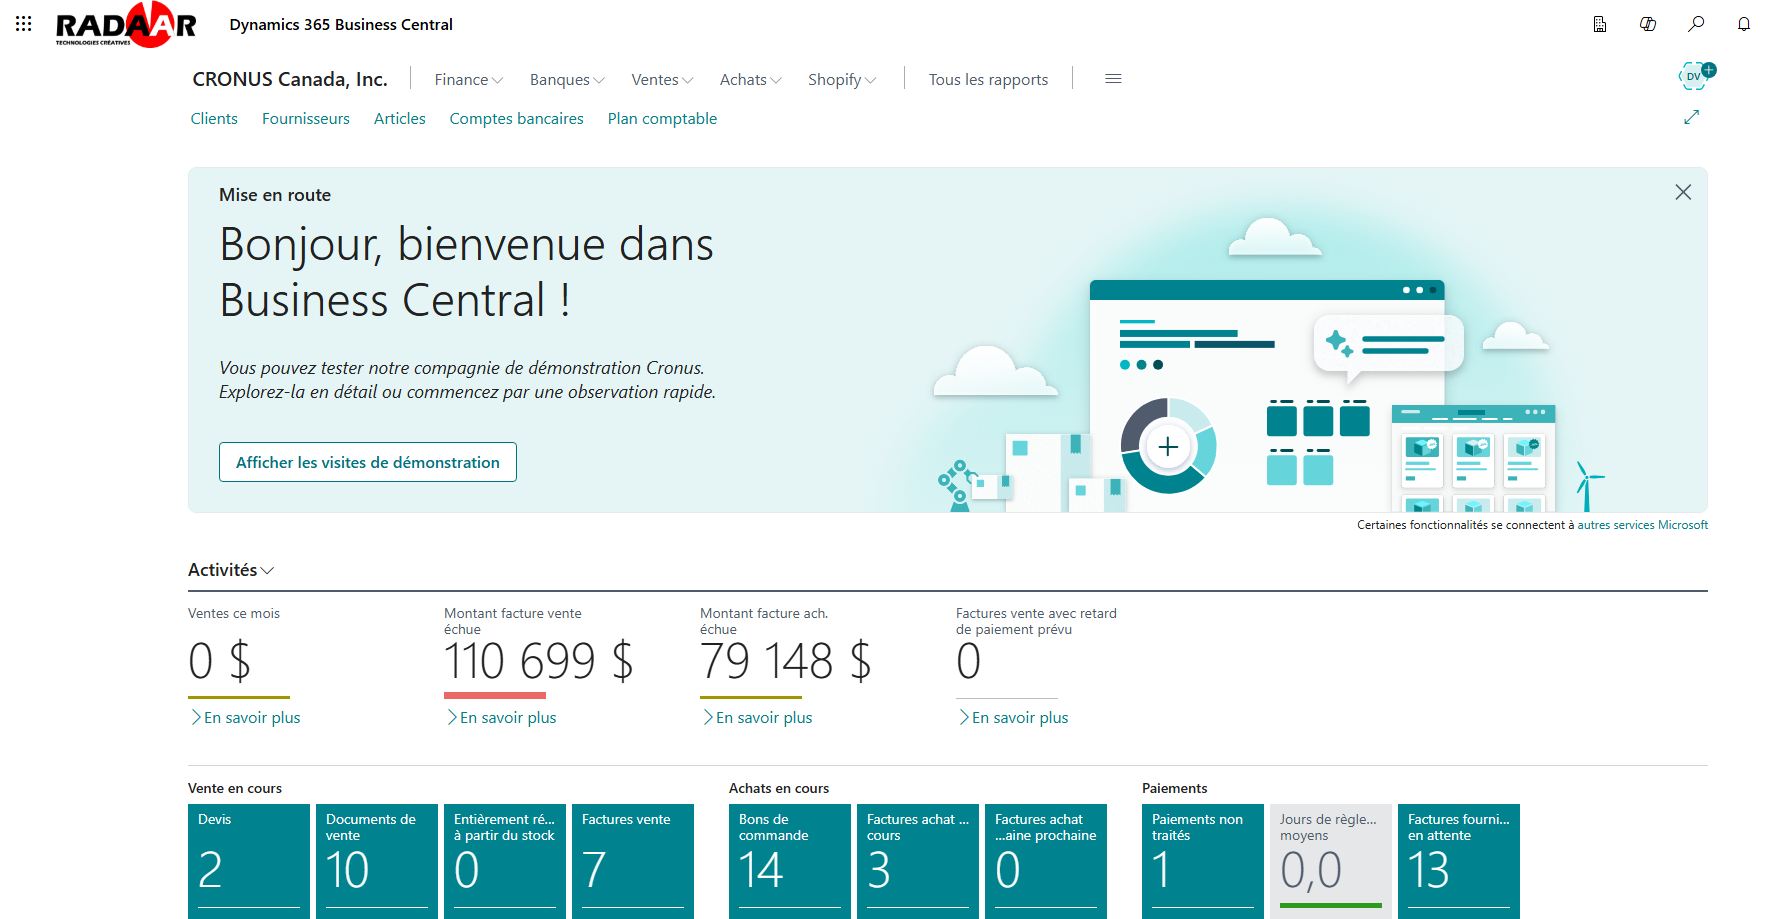The height and width of the screenshot is (919, 1766).
Task: Open the Devis tile showing 2
Action: pos(249,860)
